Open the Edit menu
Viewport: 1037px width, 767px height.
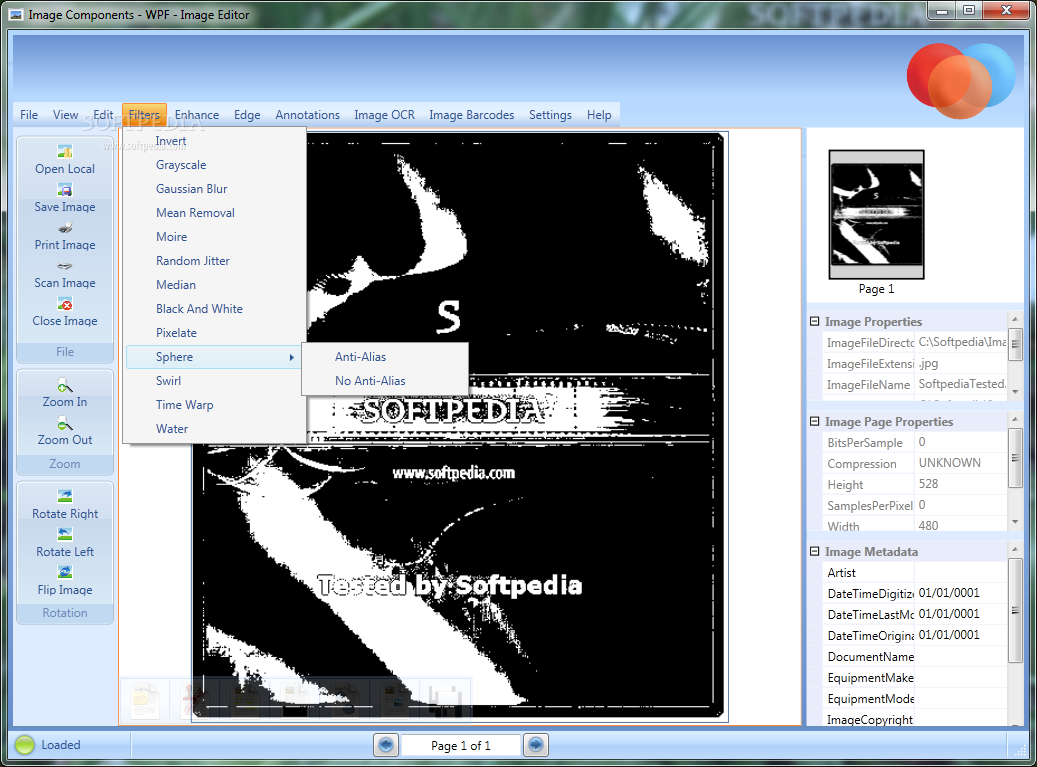[103, 115]
